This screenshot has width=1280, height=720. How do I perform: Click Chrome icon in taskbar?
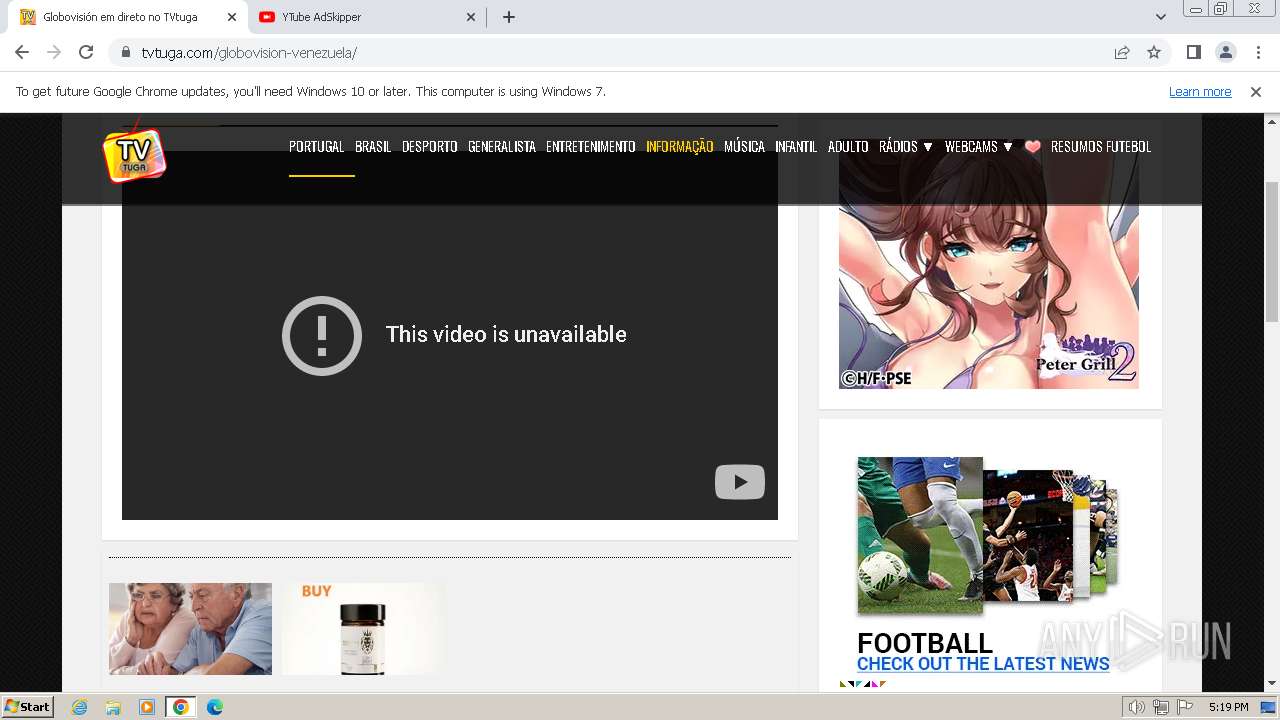(x=180, y=707)
